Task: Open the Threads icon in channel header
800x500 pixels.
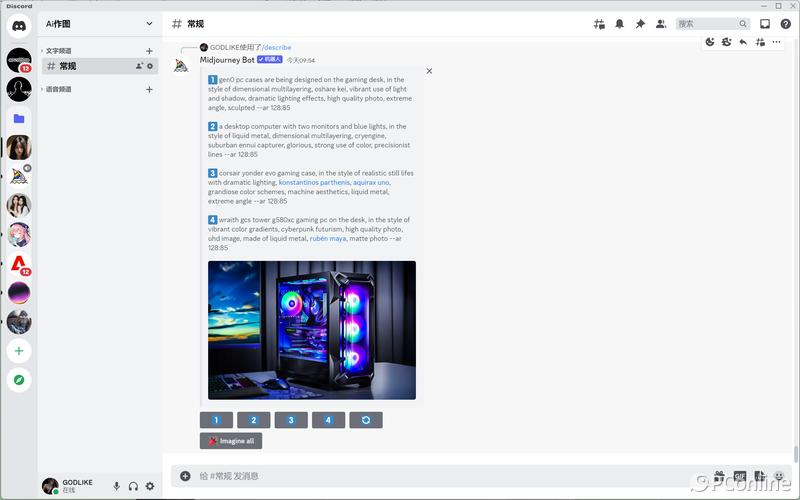Action: click(x=599, y=24)
